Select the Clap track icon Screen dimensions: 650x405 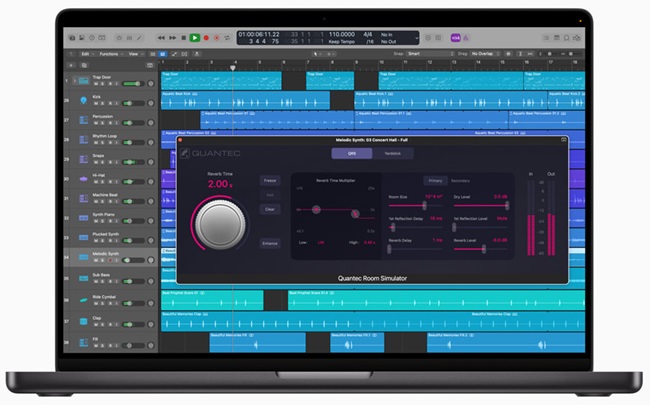(x=86, y=321)
